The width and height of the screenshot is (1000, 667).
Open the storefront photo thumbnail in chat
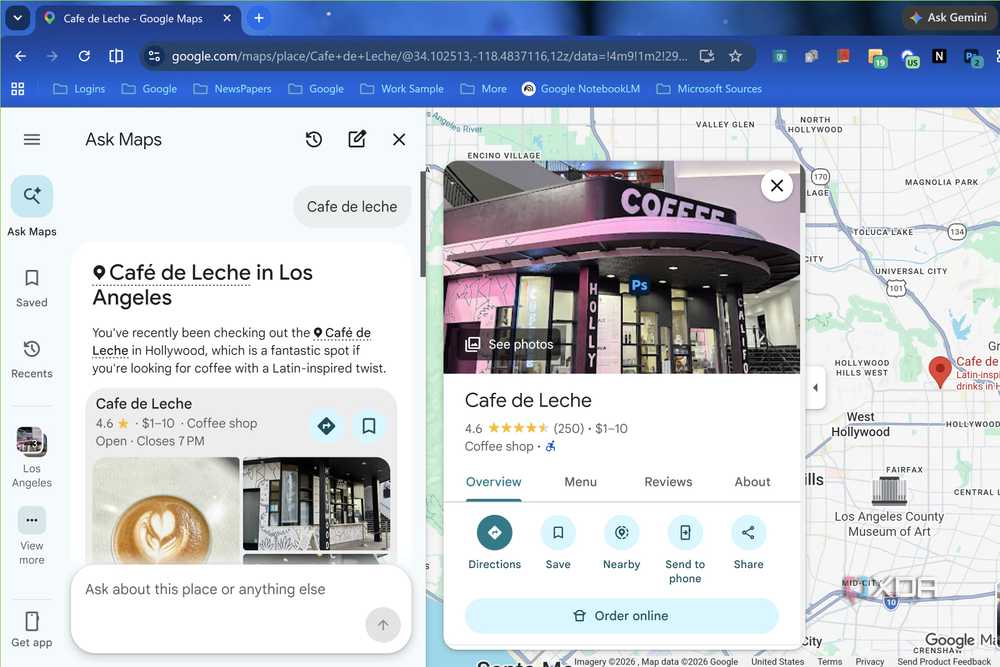[316, 504]
